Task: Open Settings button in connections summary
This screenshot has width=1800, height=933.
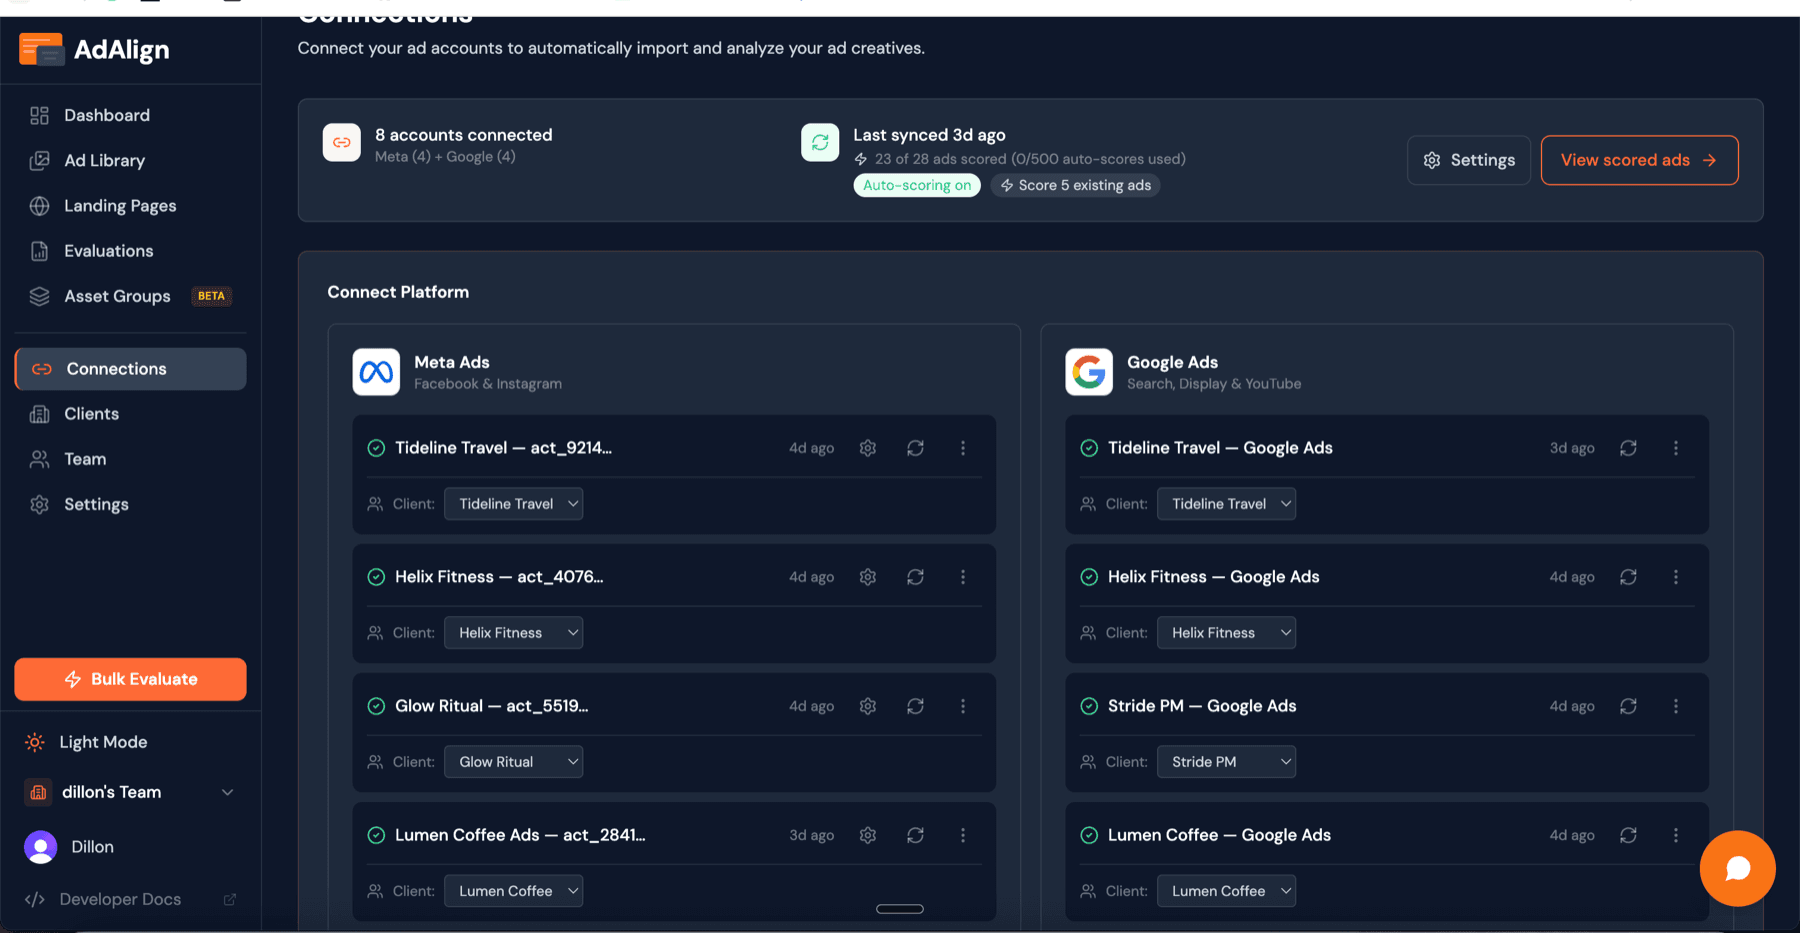Action: coord(1468,160)
